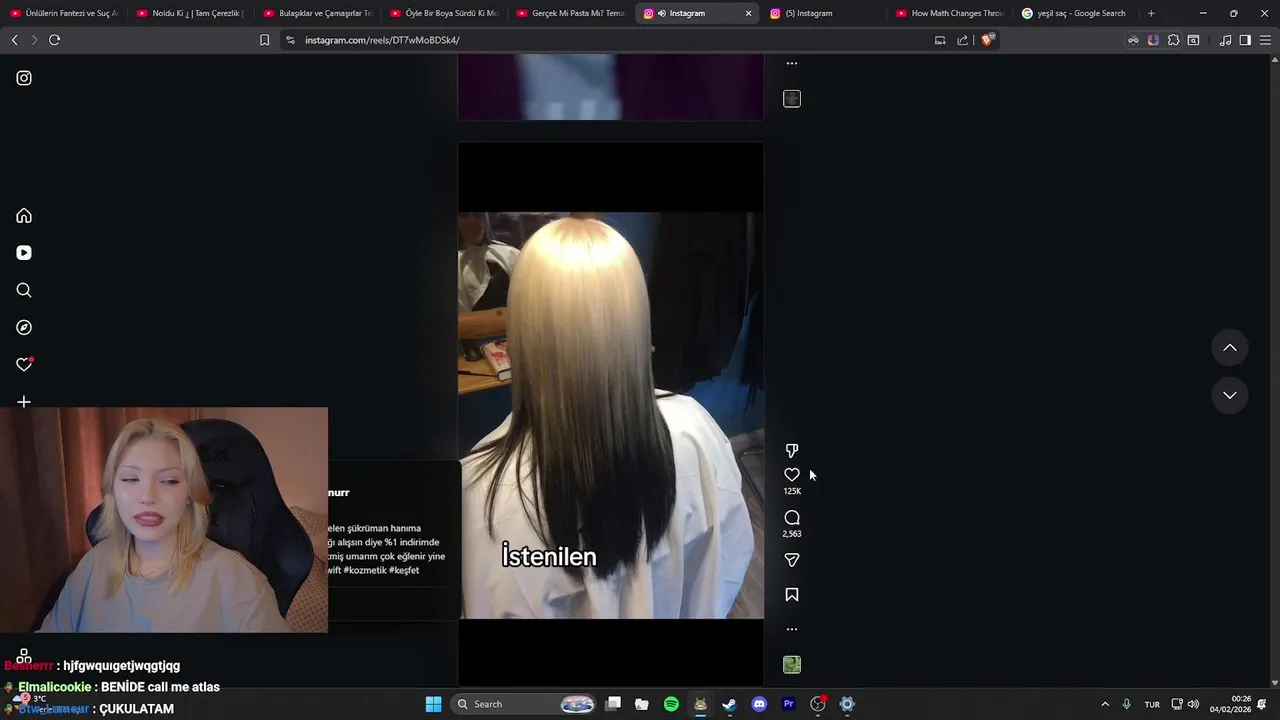Click the microphone tray icon
The height and width of the screenshot is (720, 1280).
(1127, 704)
